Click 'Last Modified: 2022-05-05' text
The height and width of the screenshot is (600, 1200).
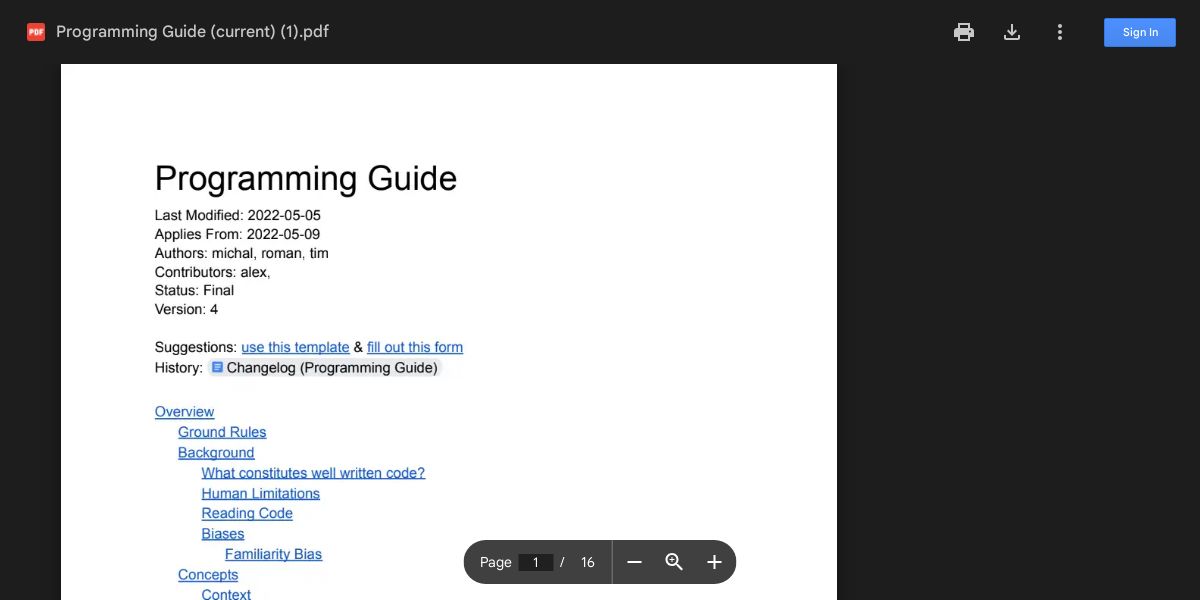[x=238, y=215]
